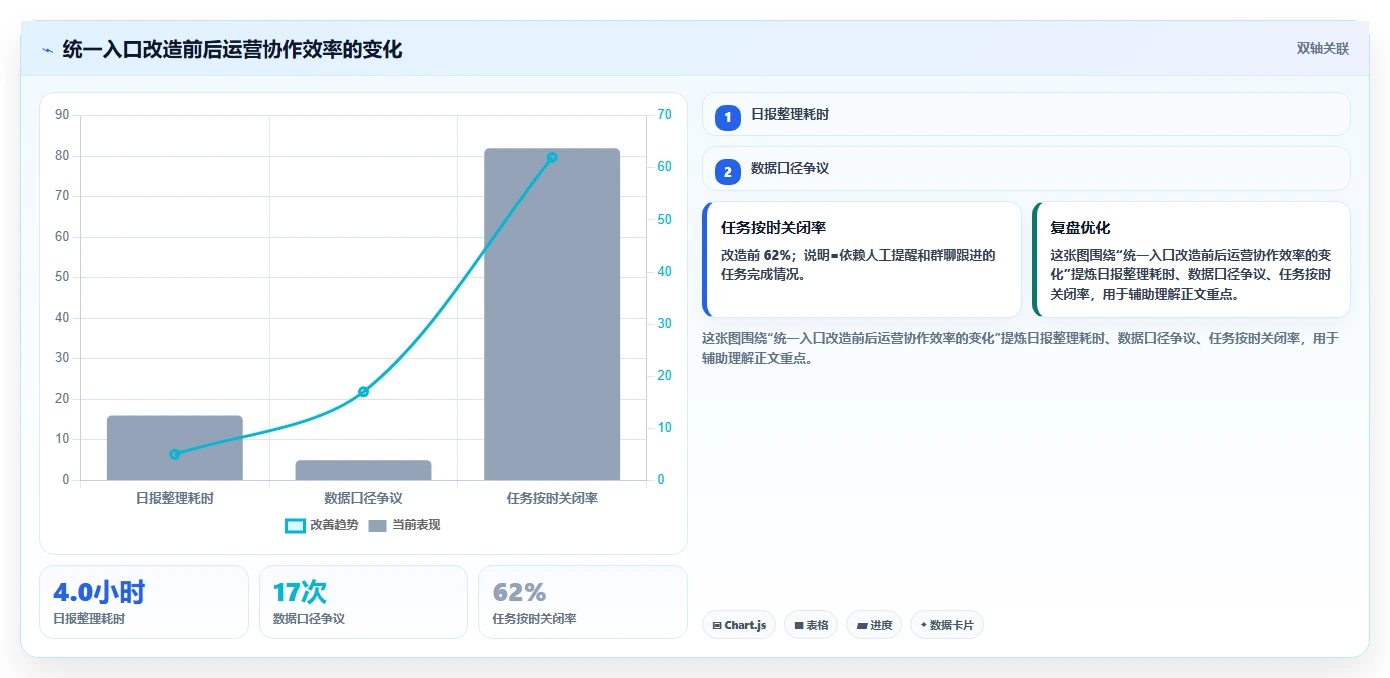
Task: Click the teal 30 tick on right axis
Action: (664, 323)
